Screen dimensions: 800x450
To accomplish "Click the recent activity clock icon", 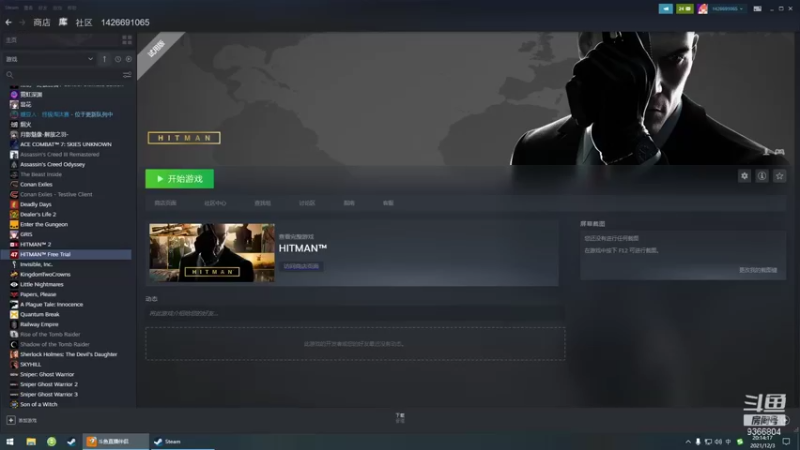I will (118, 59).
